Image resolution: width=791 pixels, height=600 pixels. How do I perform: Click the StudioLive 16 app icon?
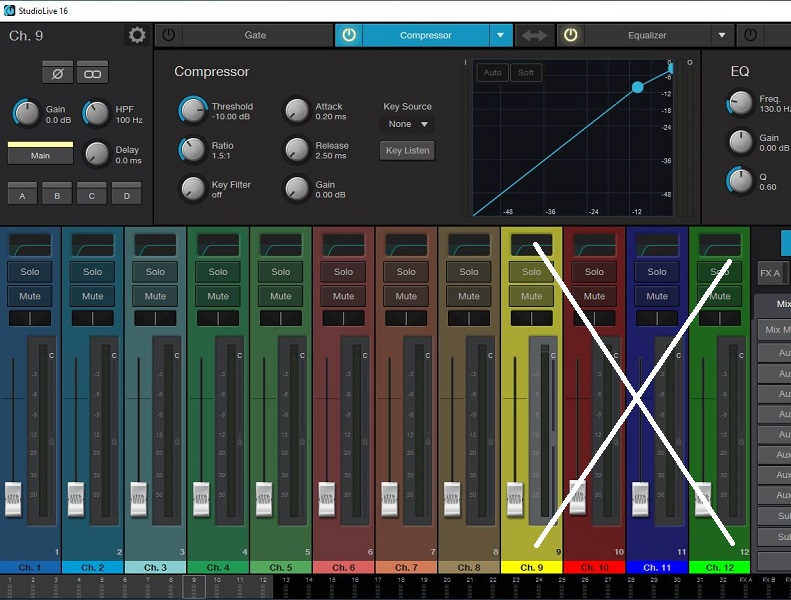click(9, 11)
